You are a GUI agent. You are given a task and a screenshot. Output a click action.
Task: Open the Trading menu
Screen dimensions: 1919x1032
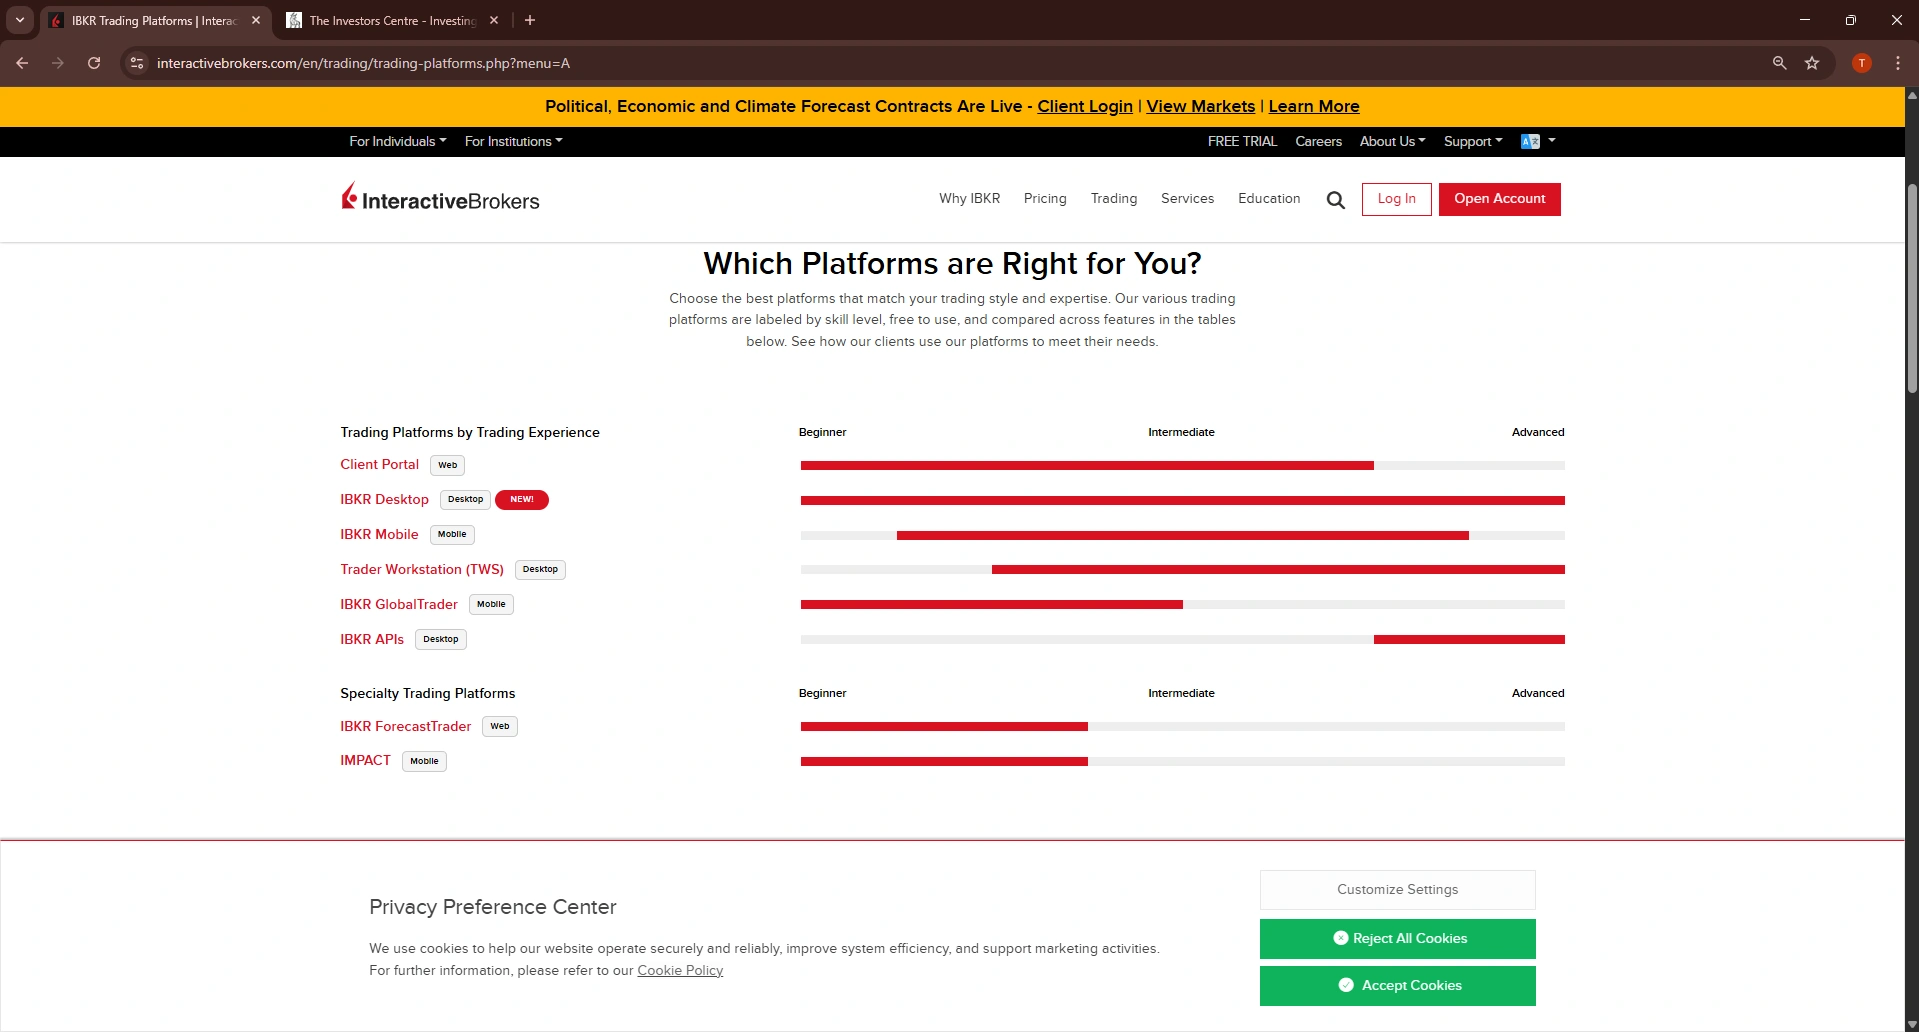coord(1114,199)
